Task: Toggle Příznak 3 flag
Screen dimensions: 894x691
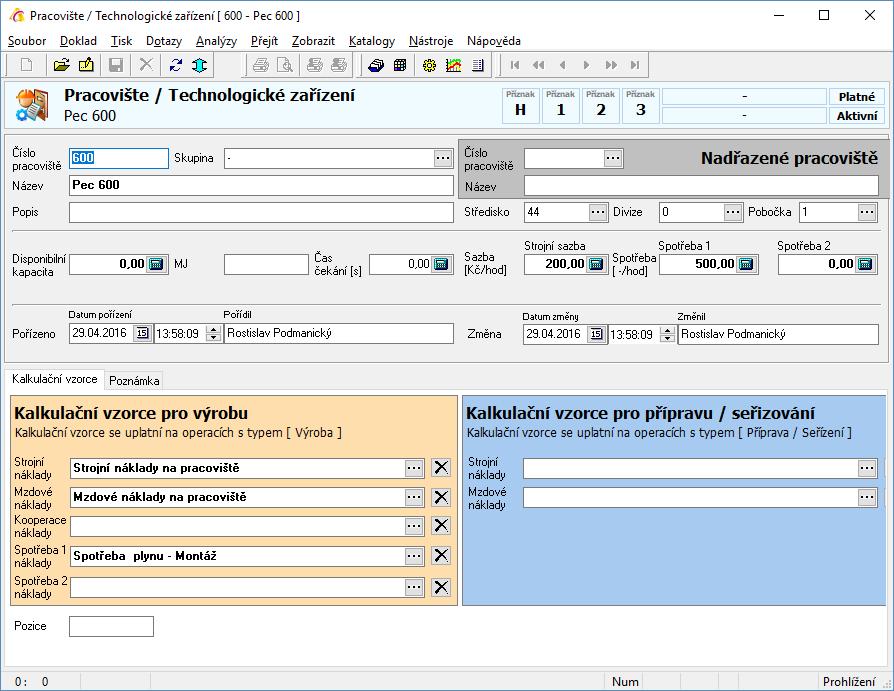Action: coord(640,105)
